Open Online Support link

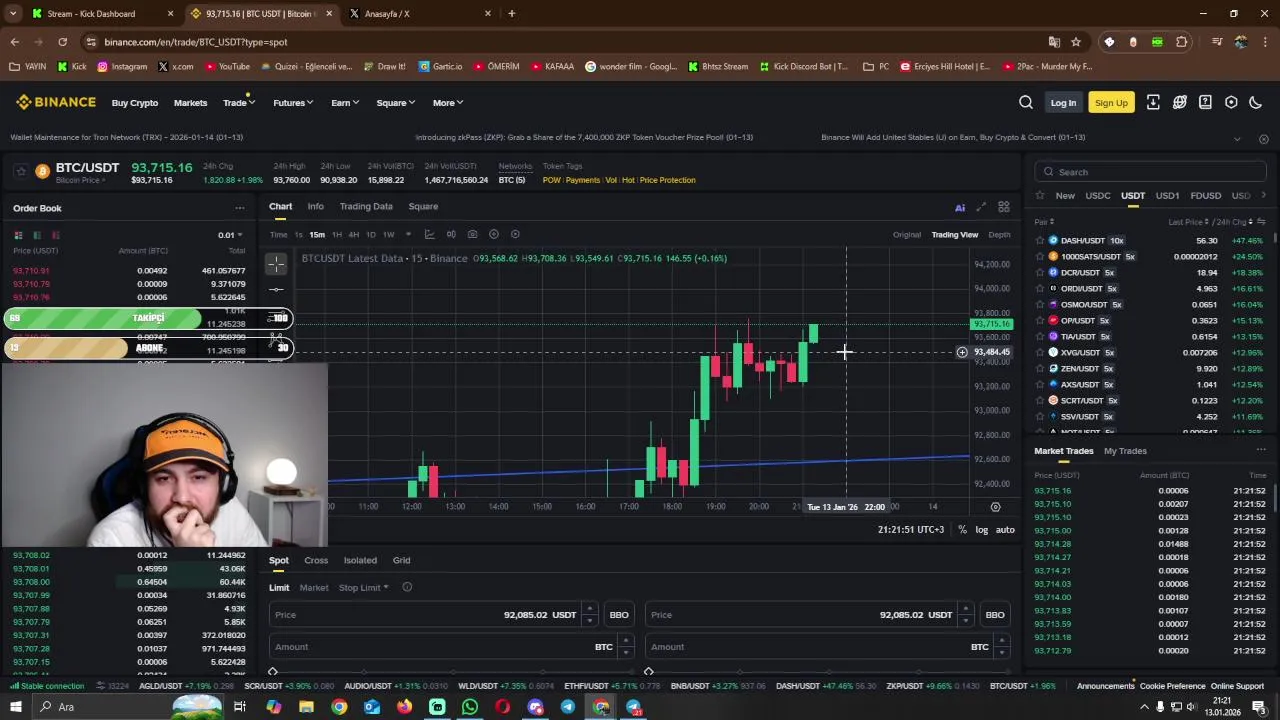tap(1237, 686)
